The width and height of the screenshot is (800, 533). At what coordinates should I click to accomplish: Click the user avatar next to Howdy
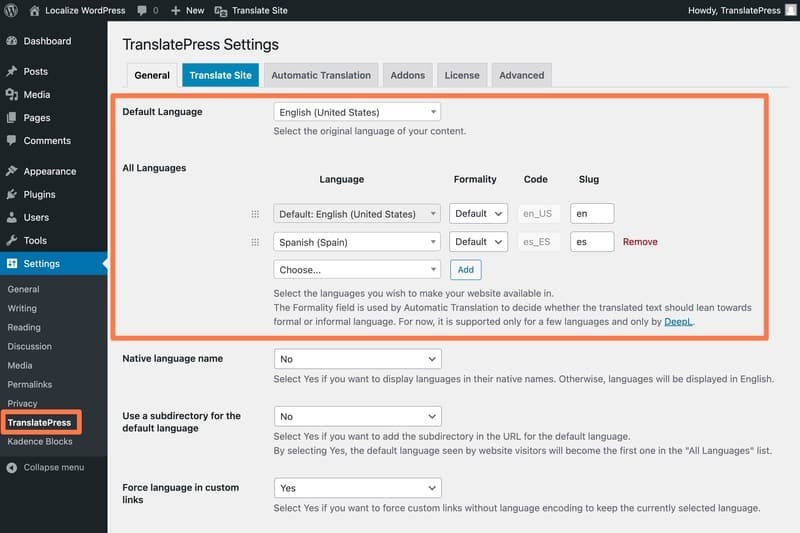790,10
